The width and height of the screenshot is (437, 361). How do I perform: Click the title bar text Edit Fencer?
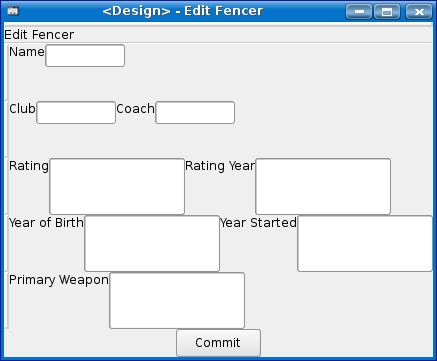223,11
